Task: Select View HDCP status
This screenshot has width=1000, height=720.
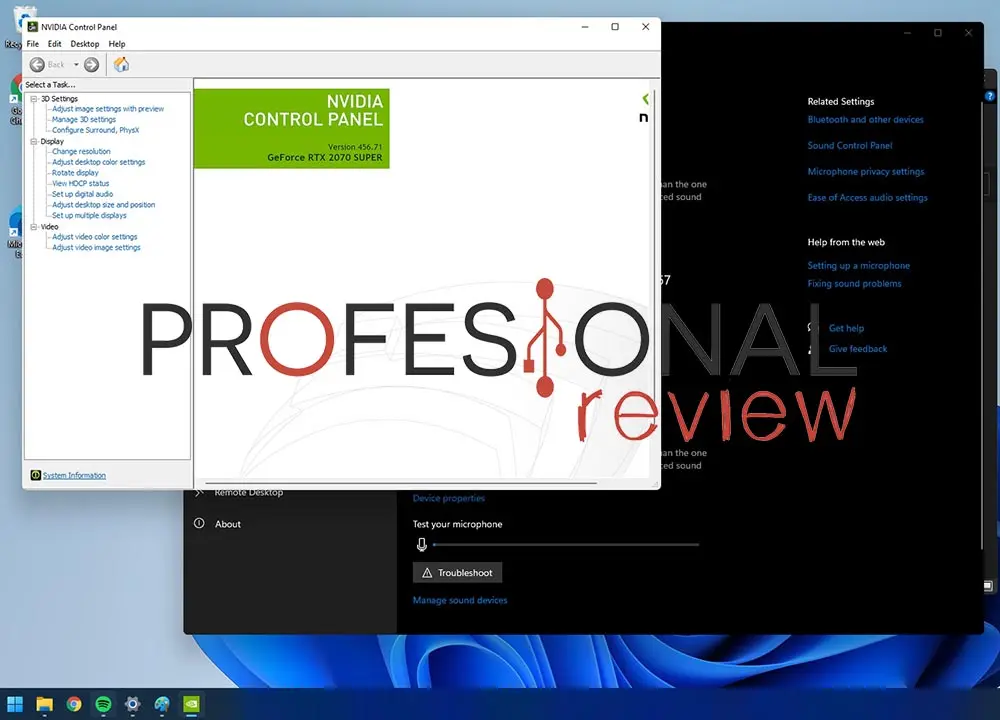Action: 80,184
